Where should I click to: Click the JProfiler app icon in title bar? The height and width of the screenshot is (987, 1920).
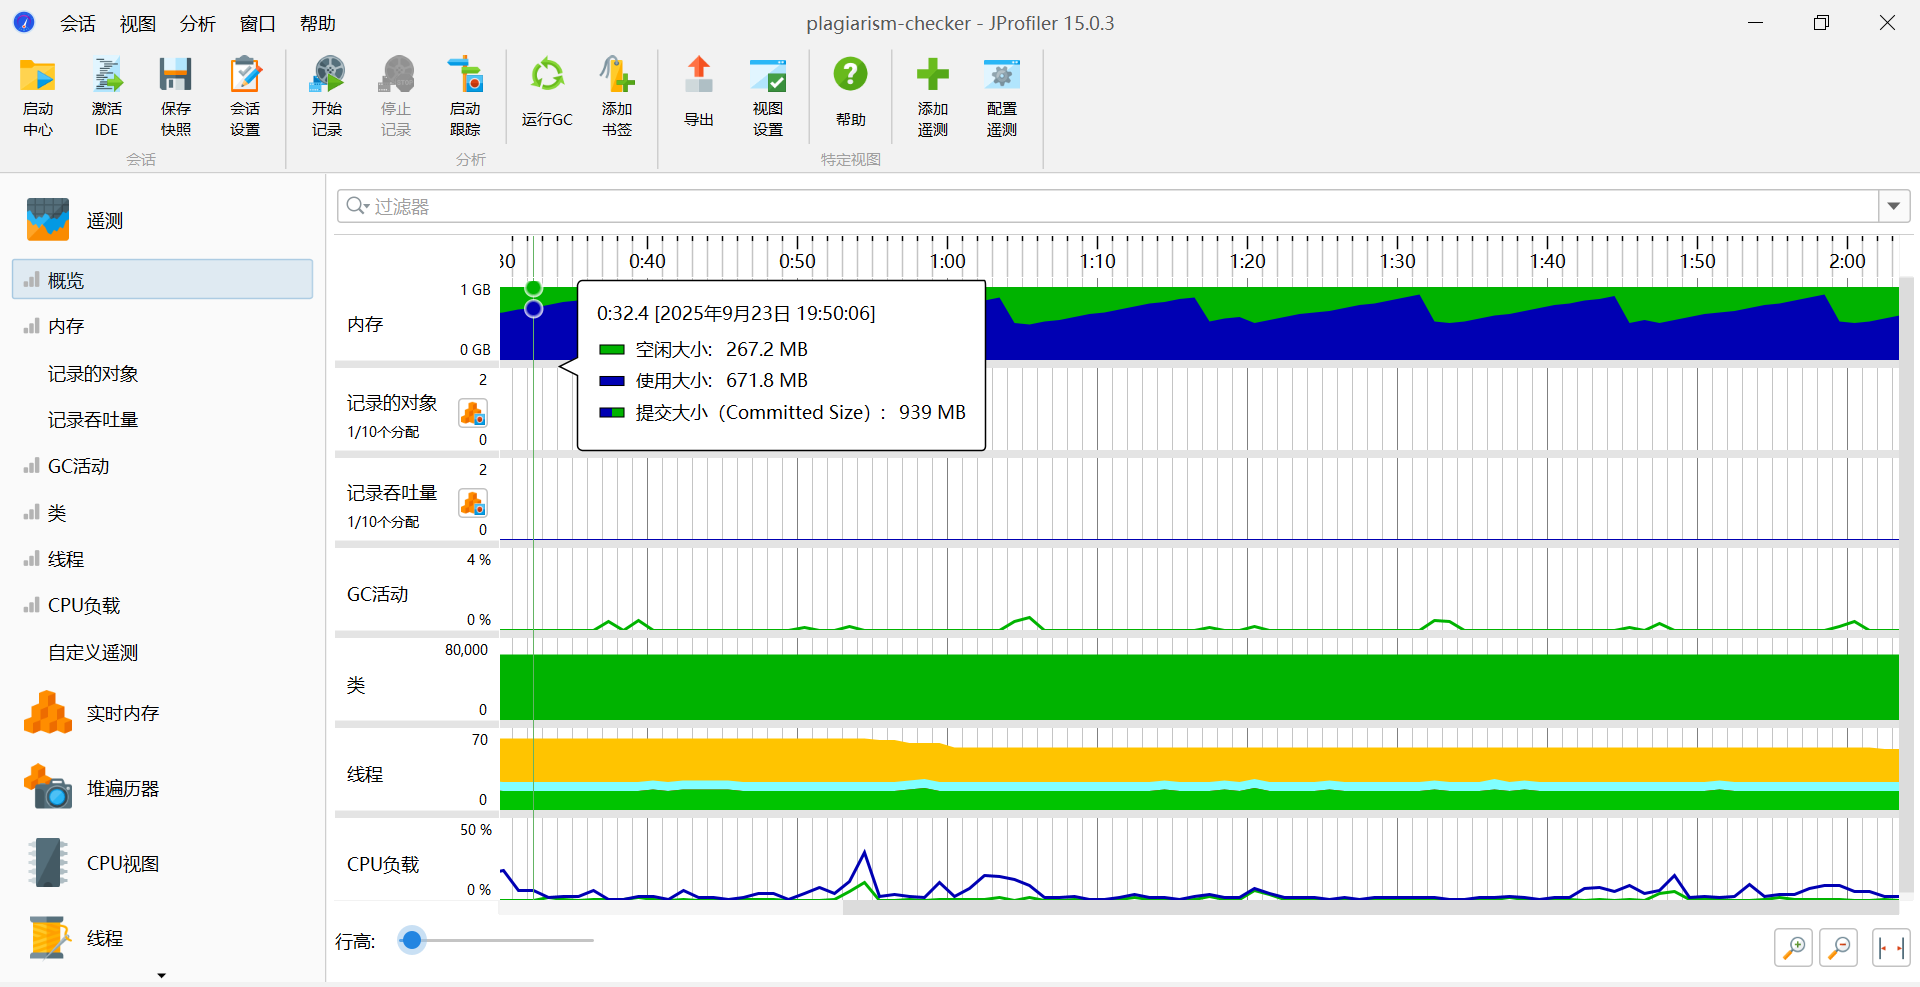pyautogui.click(x=24, y=22)
